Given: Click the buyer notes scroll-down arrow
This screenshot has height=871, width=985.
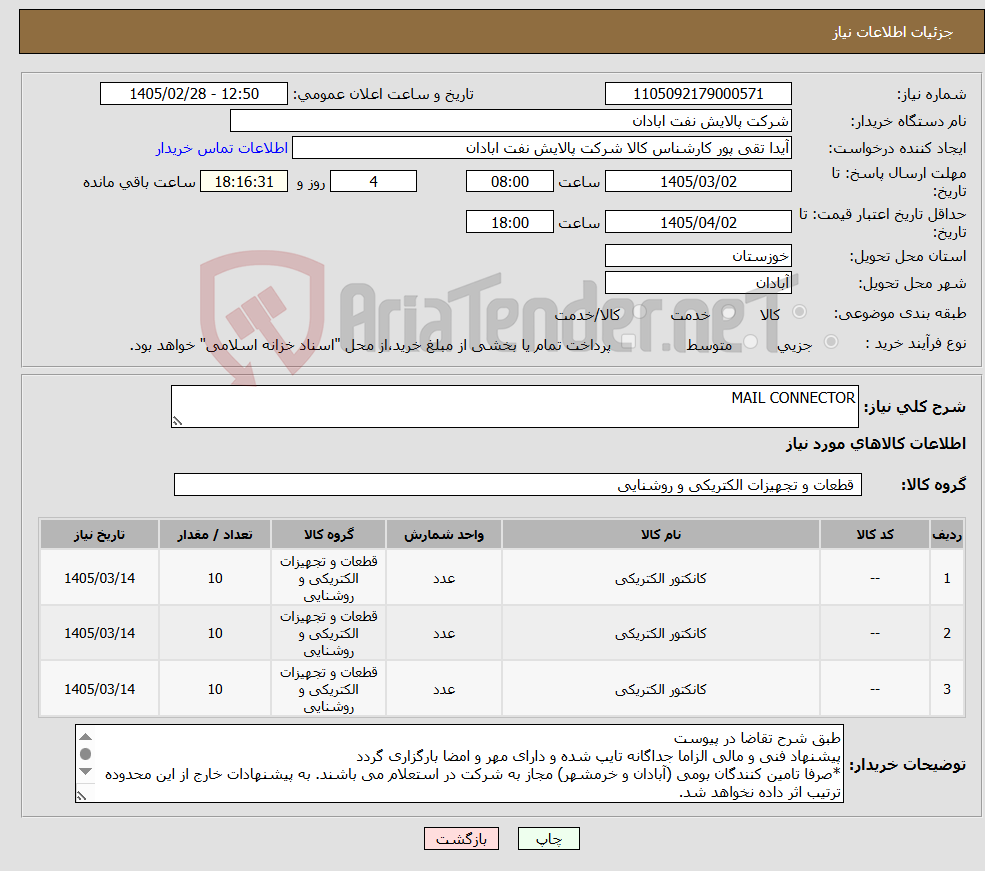Looking at the screenshot, I should [x=85, y=771].
